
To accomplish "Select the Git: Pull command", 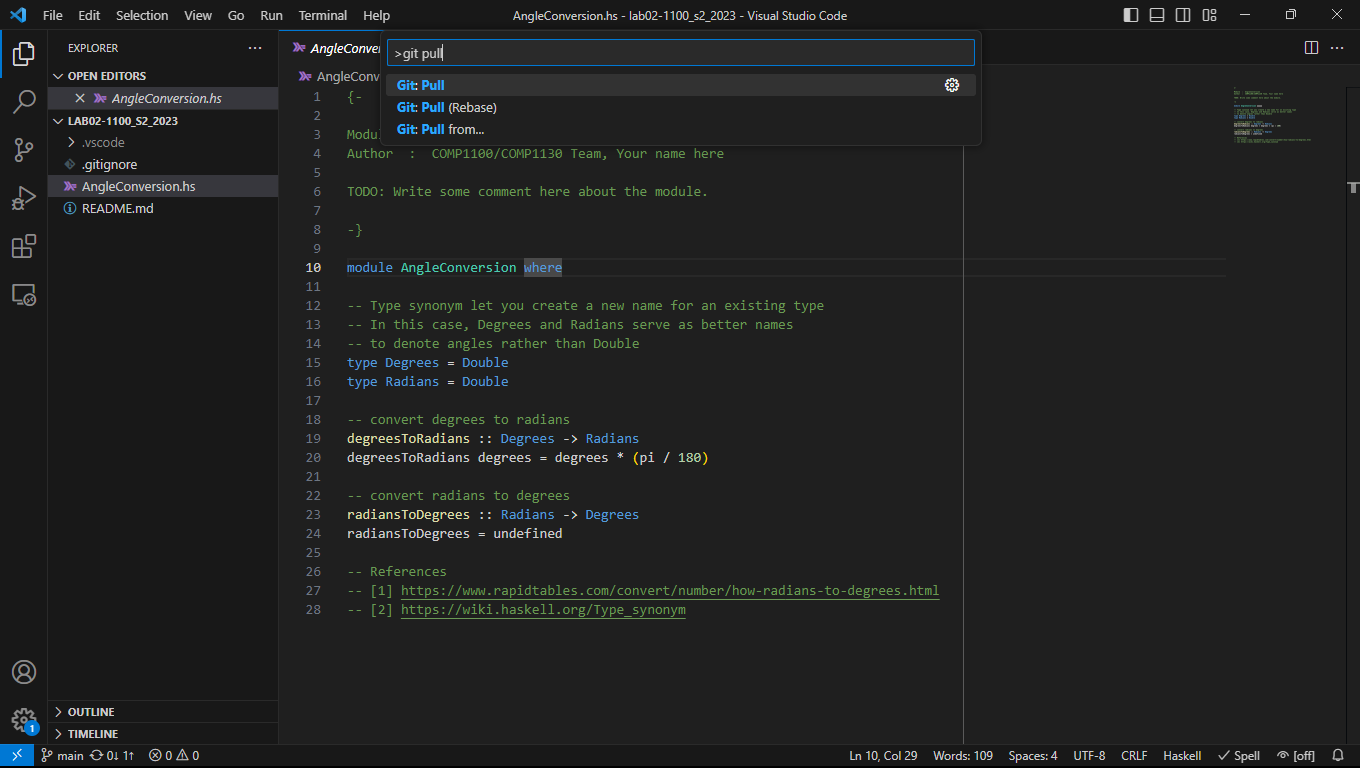I will (x=681, y=85).
